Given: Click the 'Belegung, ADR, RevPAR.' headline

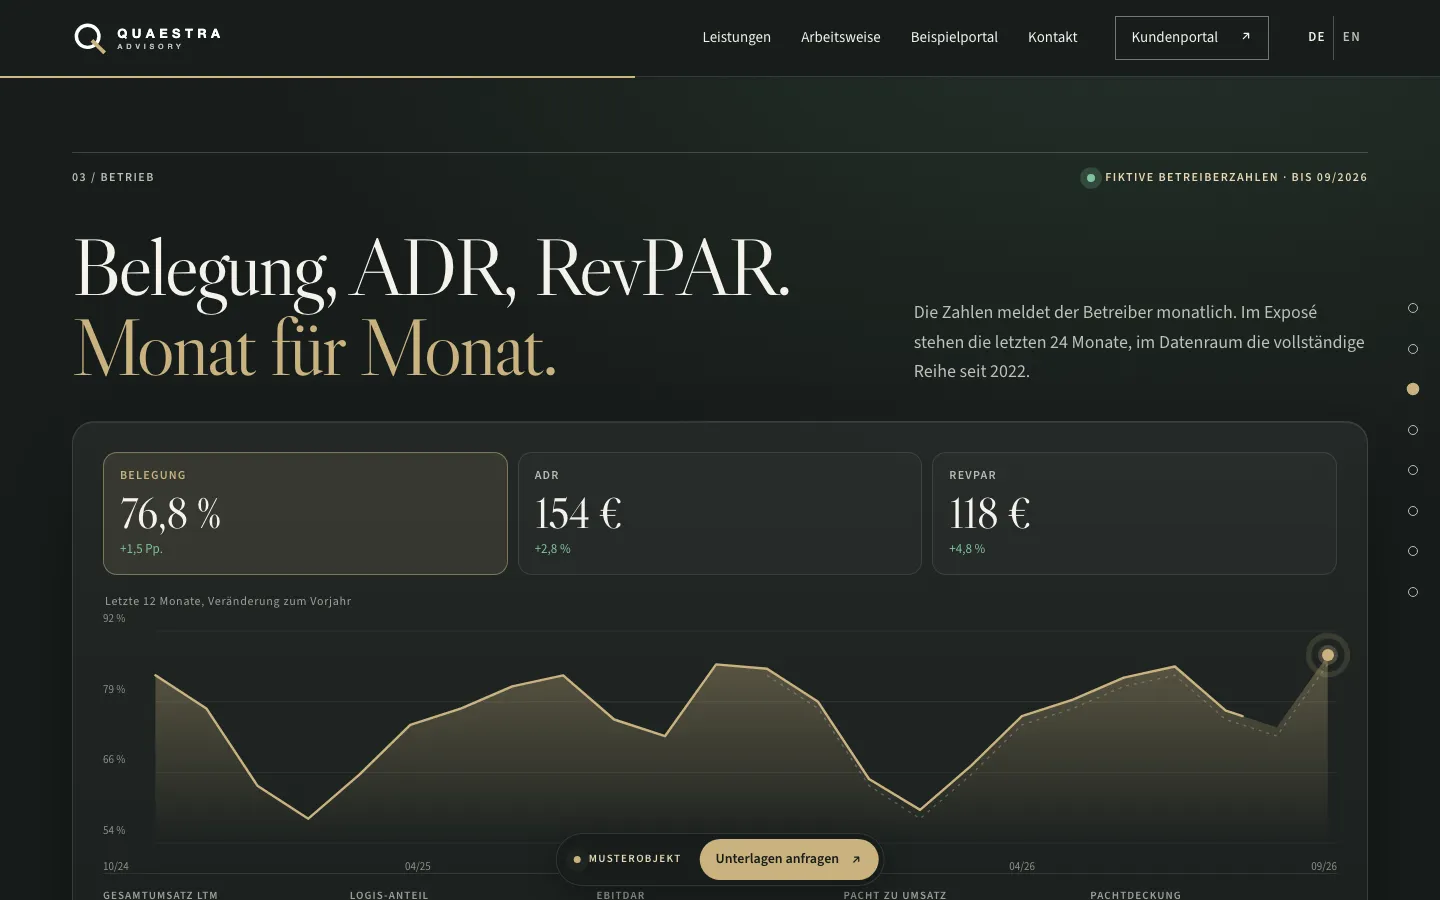Looking at the screenshot, I should pyautogui.click(x=432, y=270).
